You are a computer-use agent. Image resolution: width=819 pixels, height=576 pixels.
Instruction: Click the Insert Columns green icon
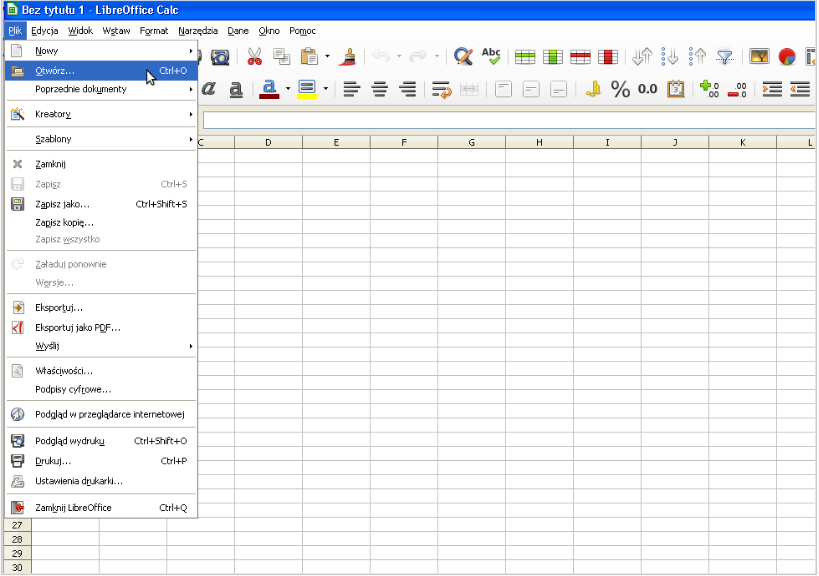point(553,56)
